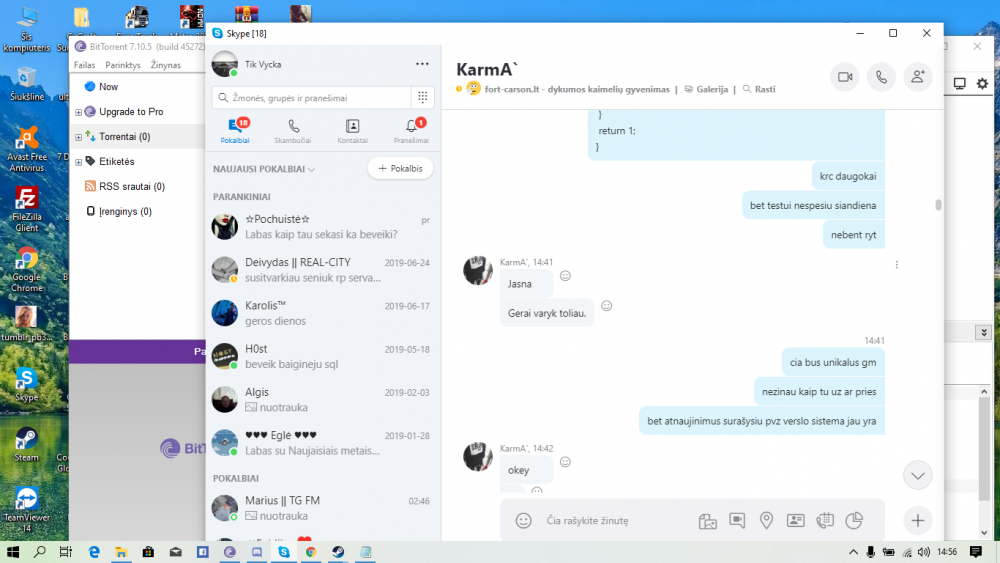Click the create poll icon
This screenshot has width=1000, height=563.
pos(854,521)
